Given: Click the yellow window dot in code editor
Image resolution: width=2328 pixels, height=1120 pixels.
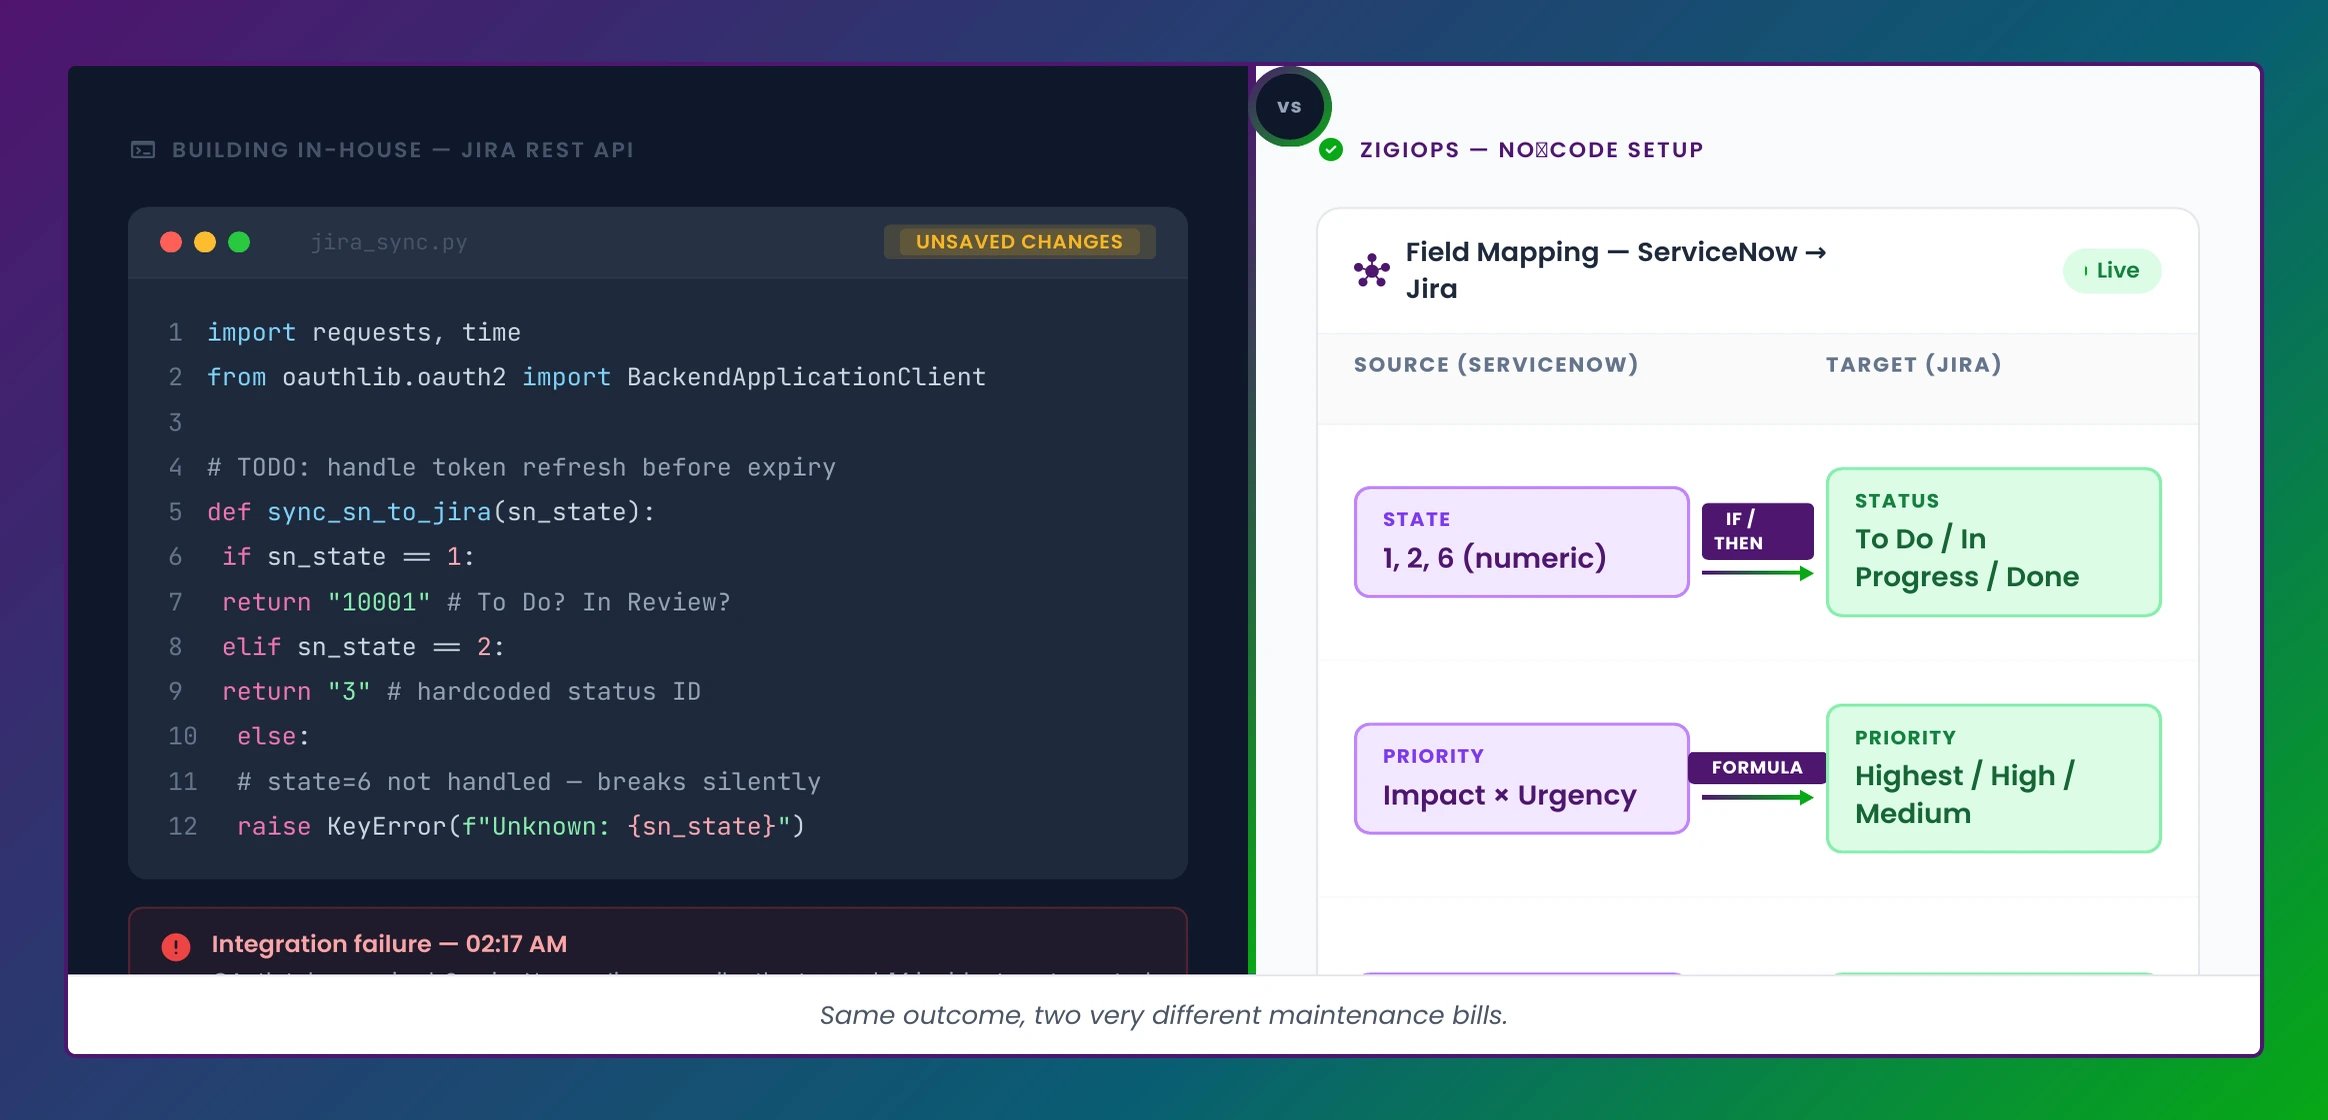Looking at the screenshot, I should point(205,242).
